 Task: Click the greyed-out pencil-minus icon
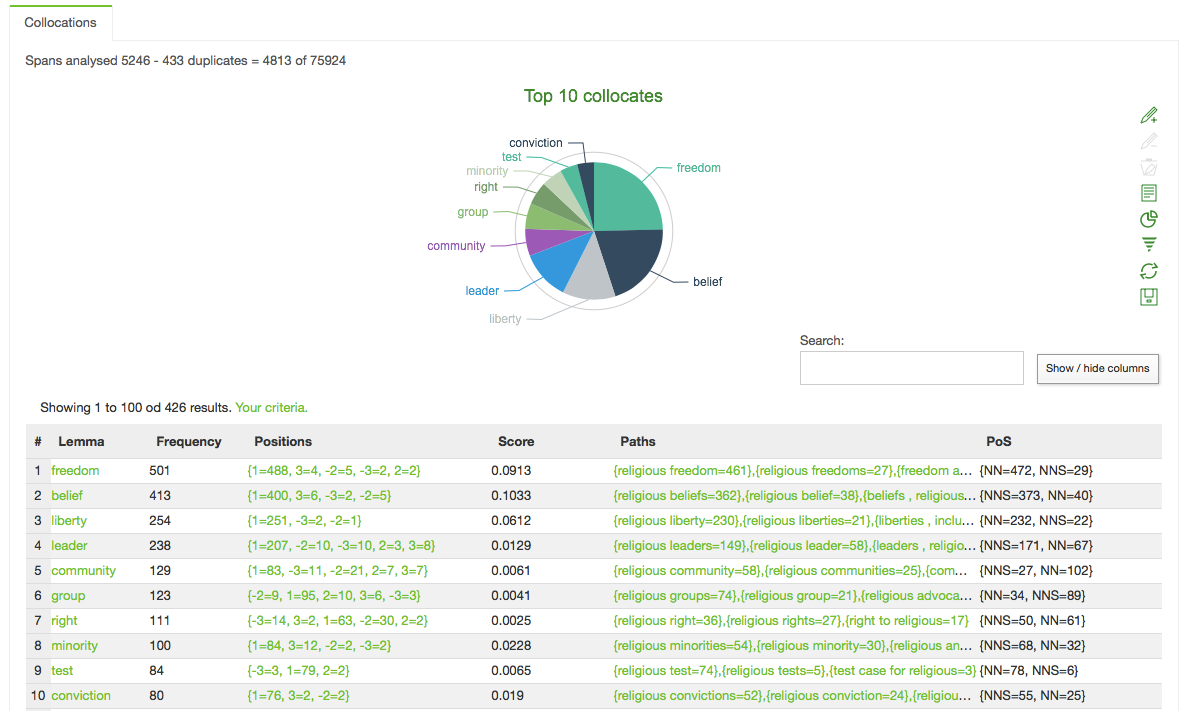pyautogui.click(x=1149, y=141)
